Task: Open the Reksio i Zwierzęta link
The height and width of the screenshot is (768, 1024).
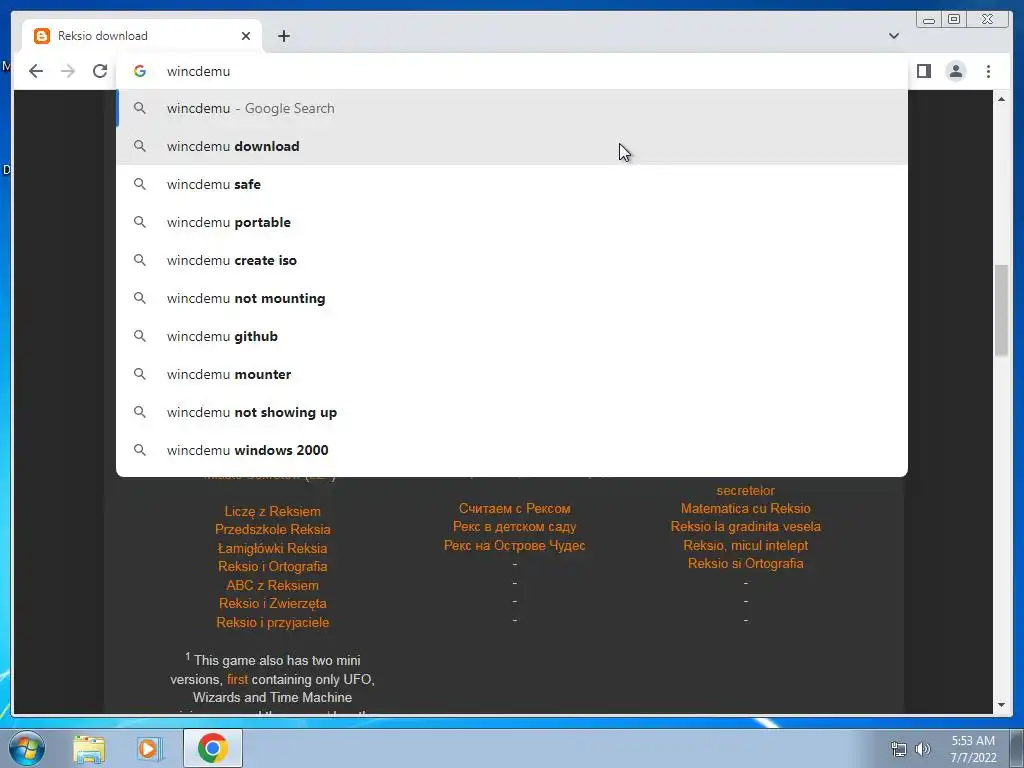Action: 272,604
